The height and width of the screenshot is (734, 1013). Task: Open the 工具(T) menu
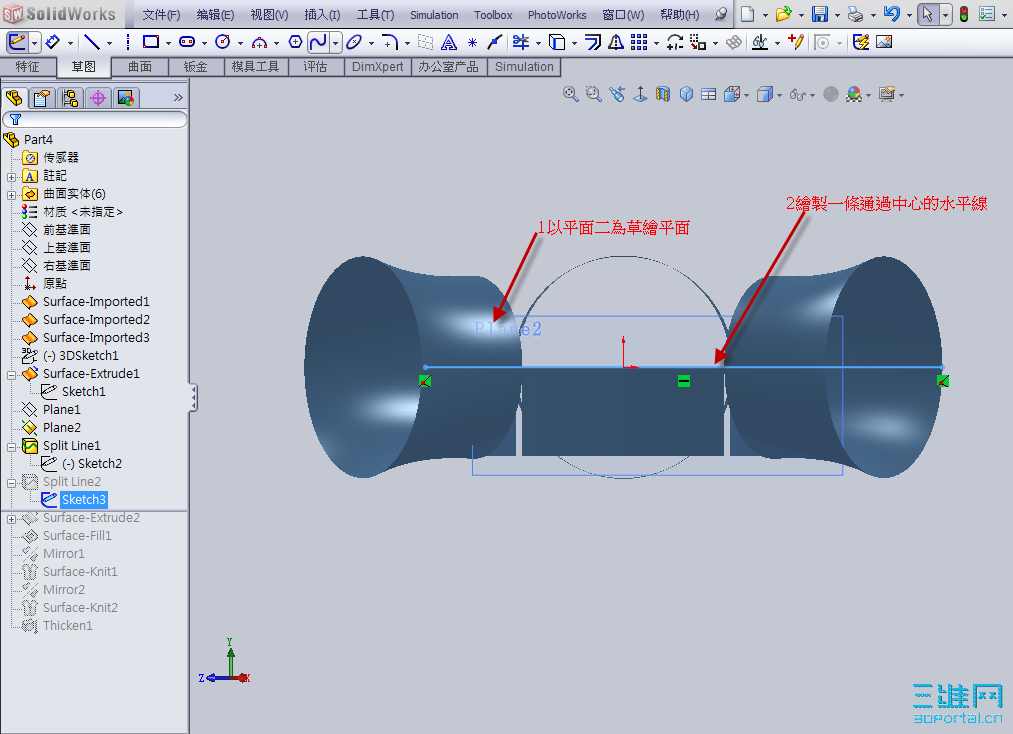tap(375, 15)
